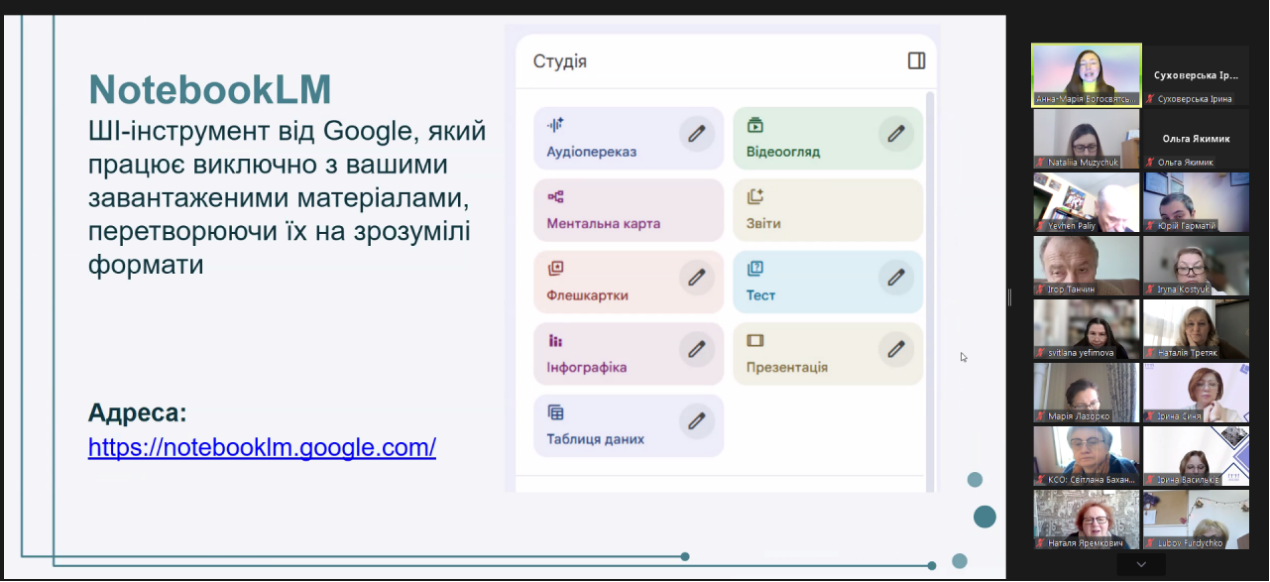Open the notebooklm.google.com link
Screen dimensions: 1270x582
point(262,447)
